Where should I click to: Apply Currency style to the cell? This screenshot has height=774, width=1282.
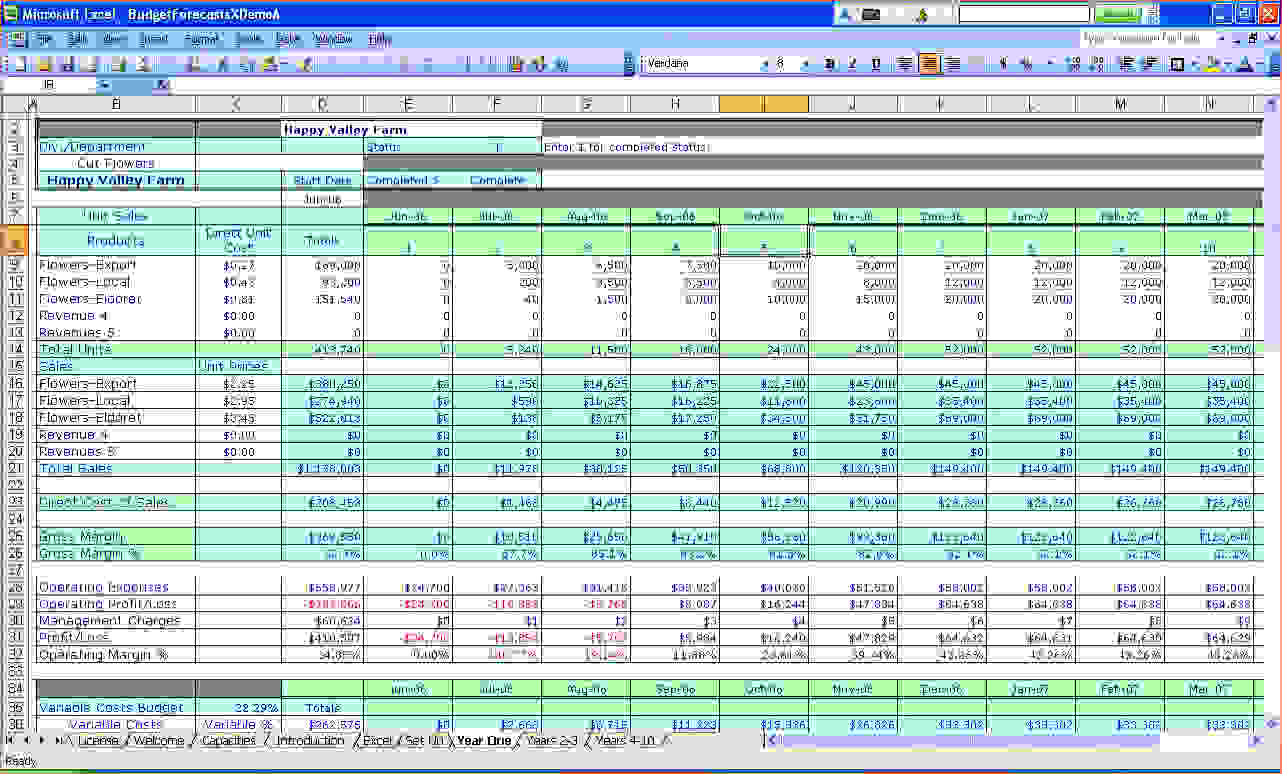click(1002, 64)
